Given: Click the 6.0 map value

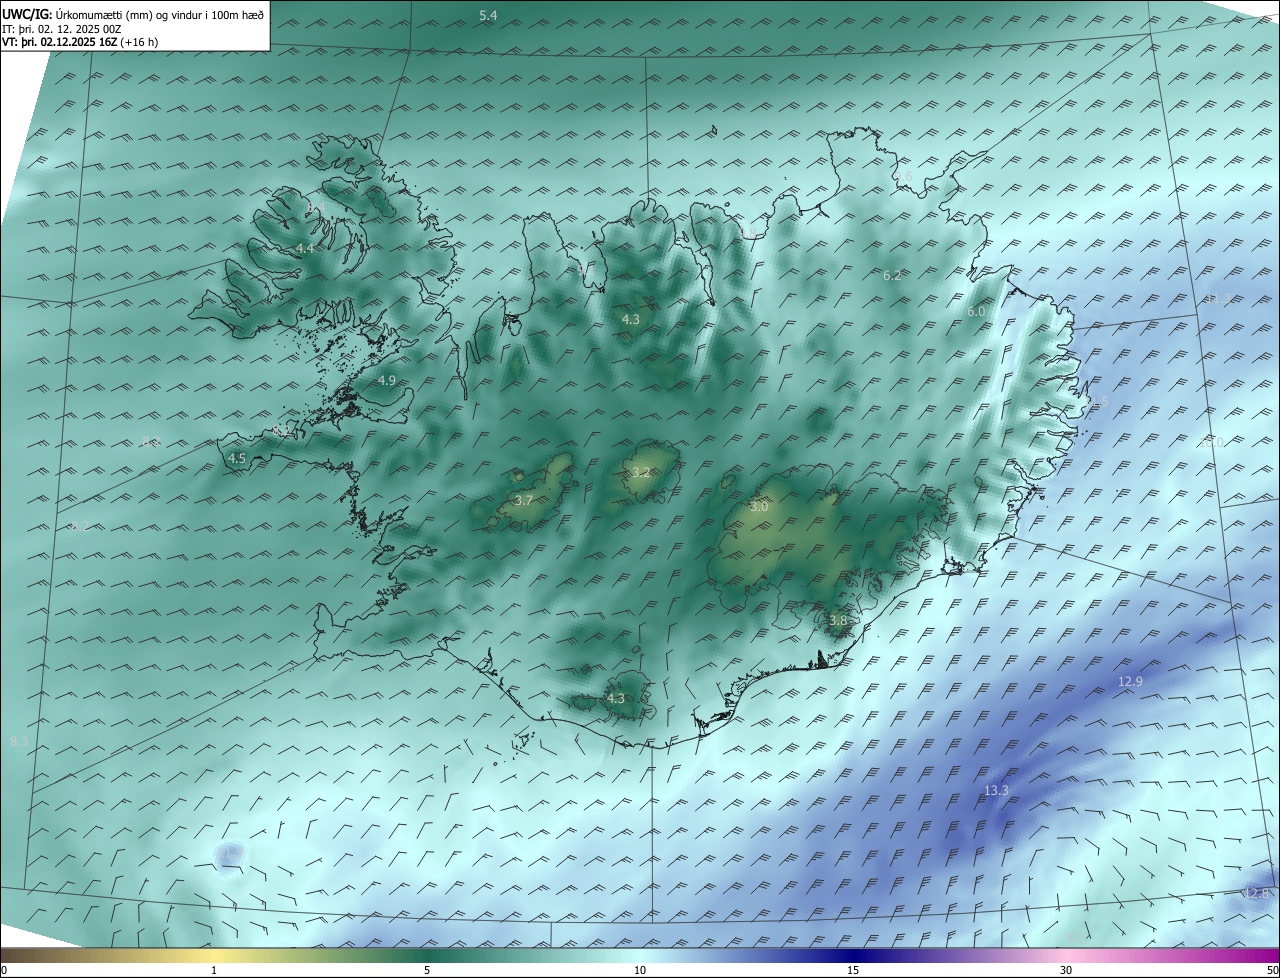Looking at the screenshot, I should [x=976, y=312].
